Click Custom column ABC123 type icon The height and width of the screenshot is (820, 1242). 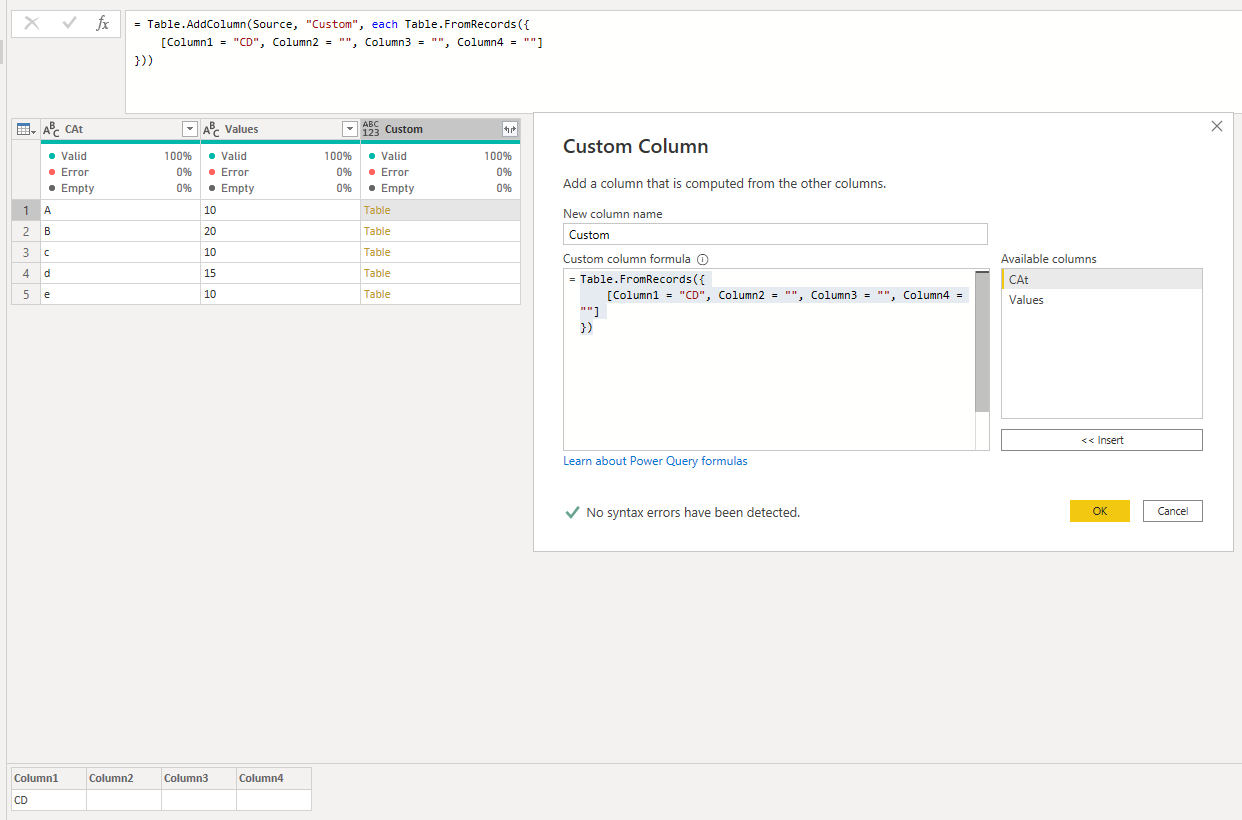coord(371,129)
